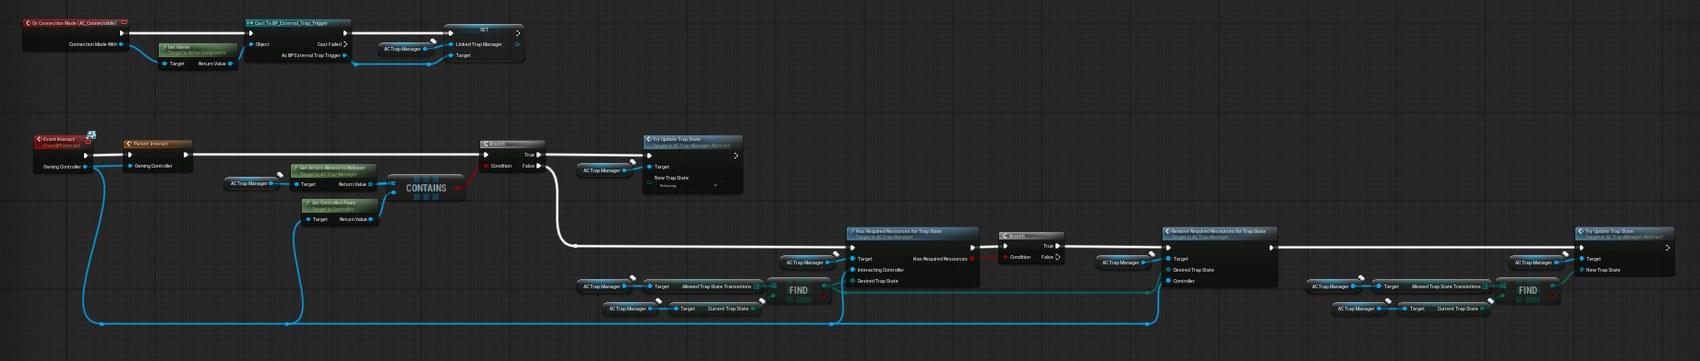The width and height of the screenshot is (1700, 361).
Task: Click the red delegate pin on On Connection Made
Action: (x=124, y=22)
